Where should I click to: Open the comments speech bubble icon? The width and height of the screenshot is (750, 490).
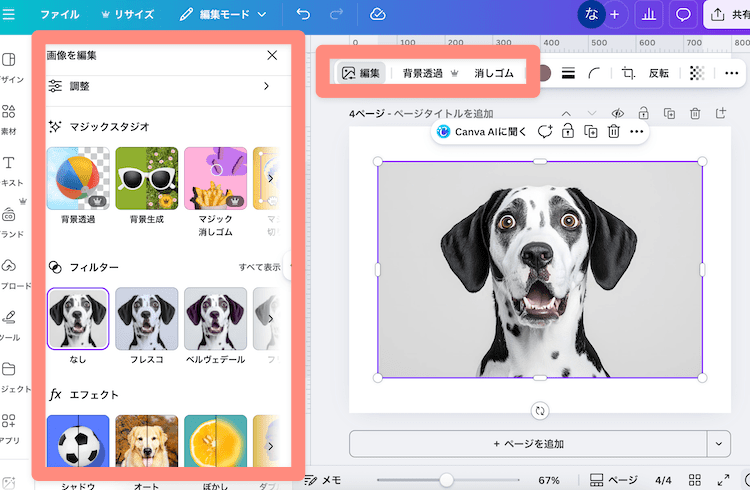pos(683,15)
